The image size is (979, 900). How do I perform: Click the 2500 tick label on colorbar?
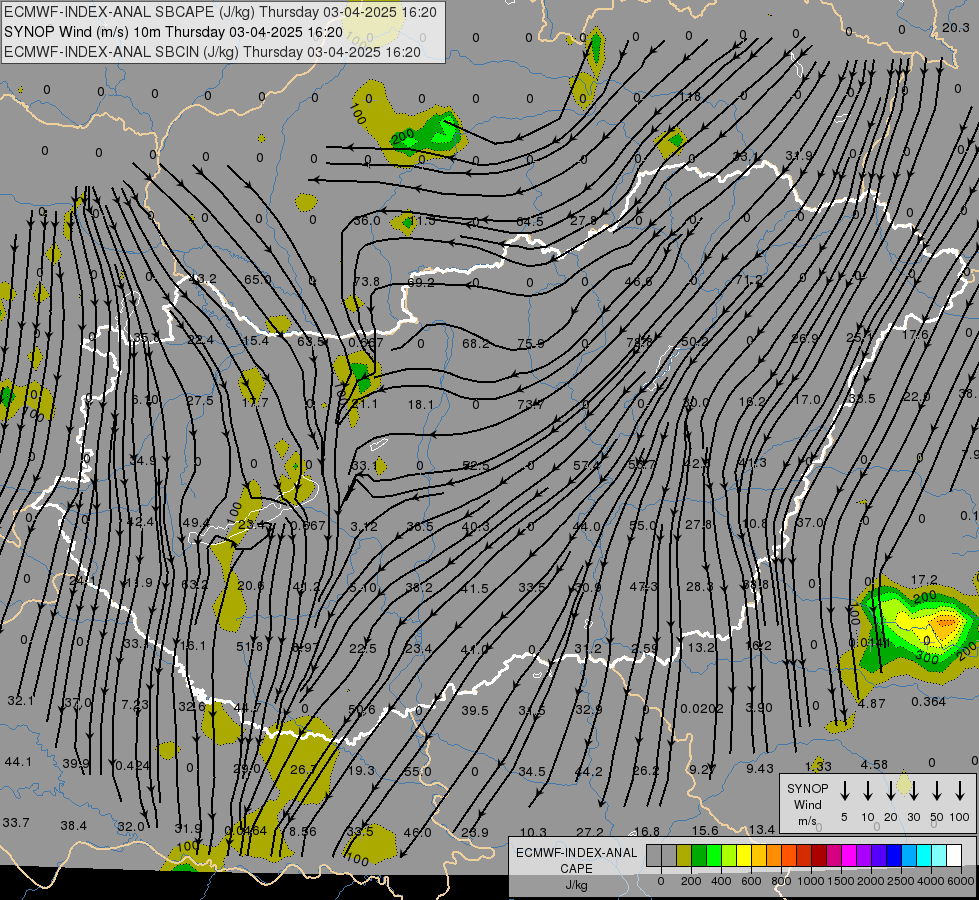pyautogui.click(x=901, y=881)
